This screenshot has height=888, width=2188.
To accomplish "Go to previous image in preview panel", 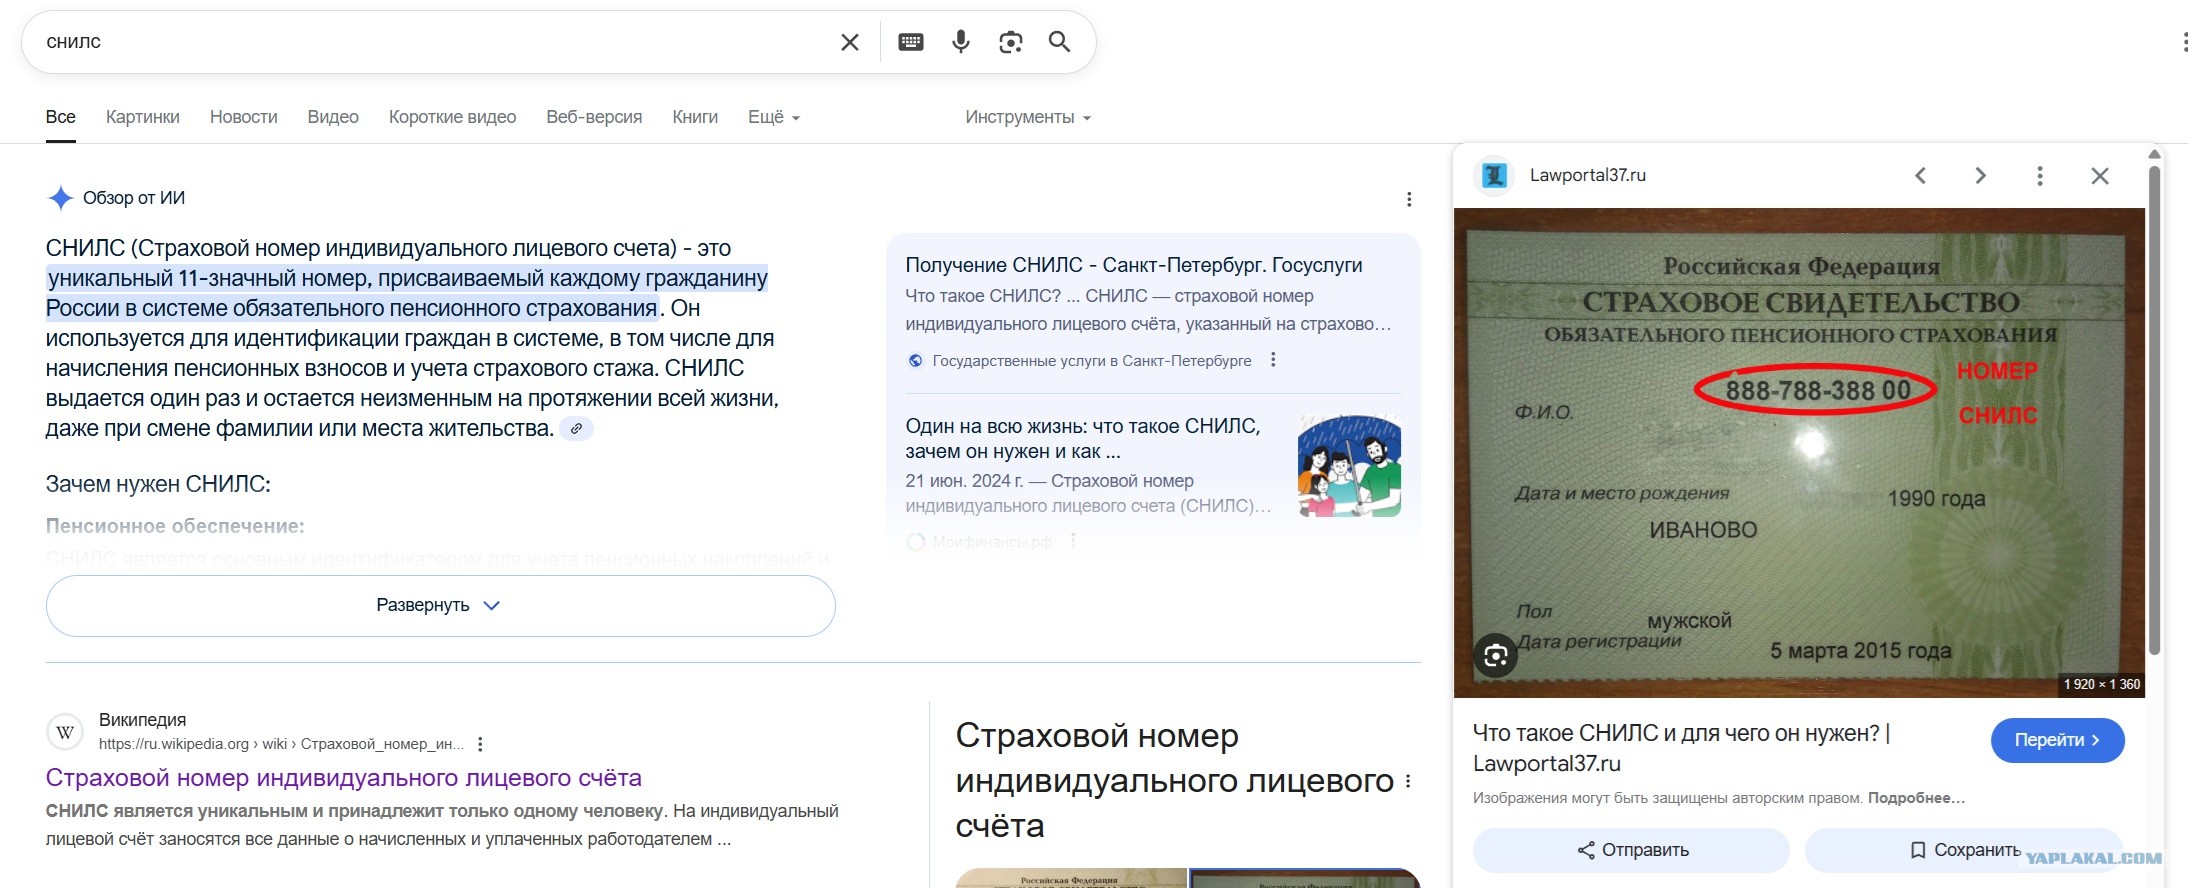I will pos(1920,176).
